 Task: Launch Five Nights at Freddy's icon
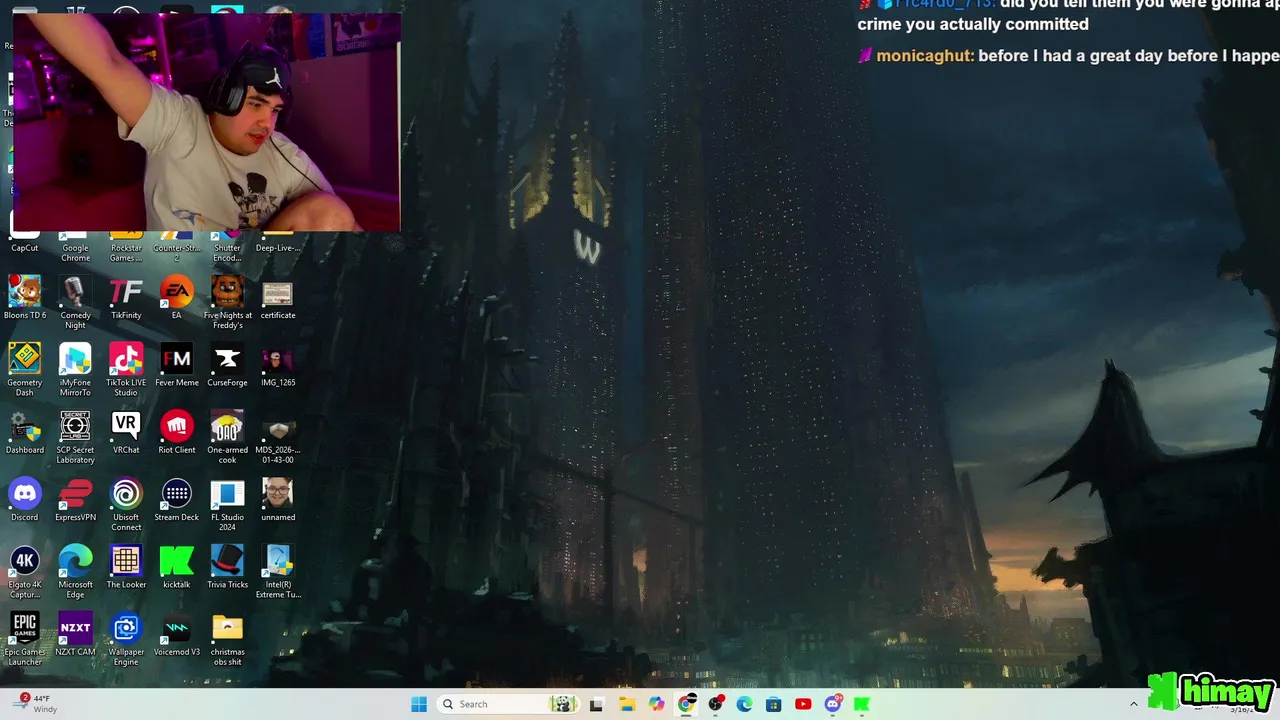(x=227, y=303)
